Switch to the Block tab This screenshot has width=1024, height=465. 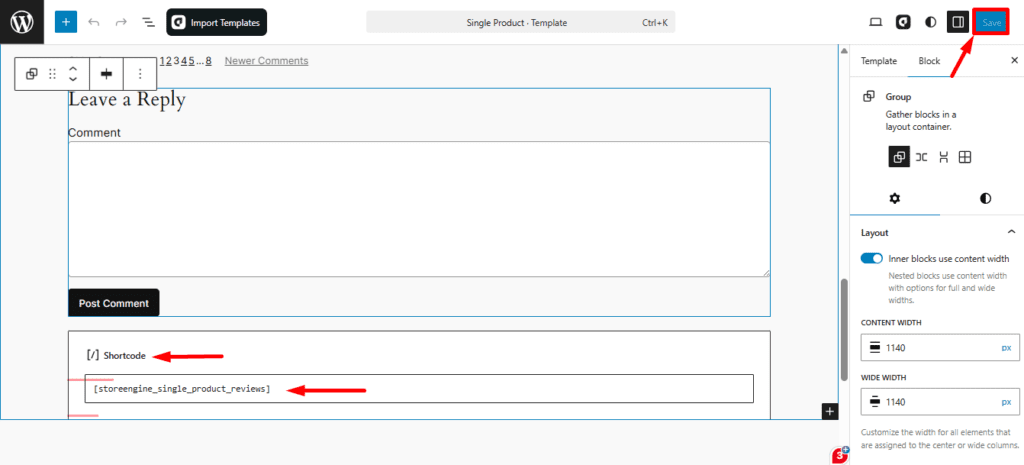pyautogui.click(x=929, y=61)
